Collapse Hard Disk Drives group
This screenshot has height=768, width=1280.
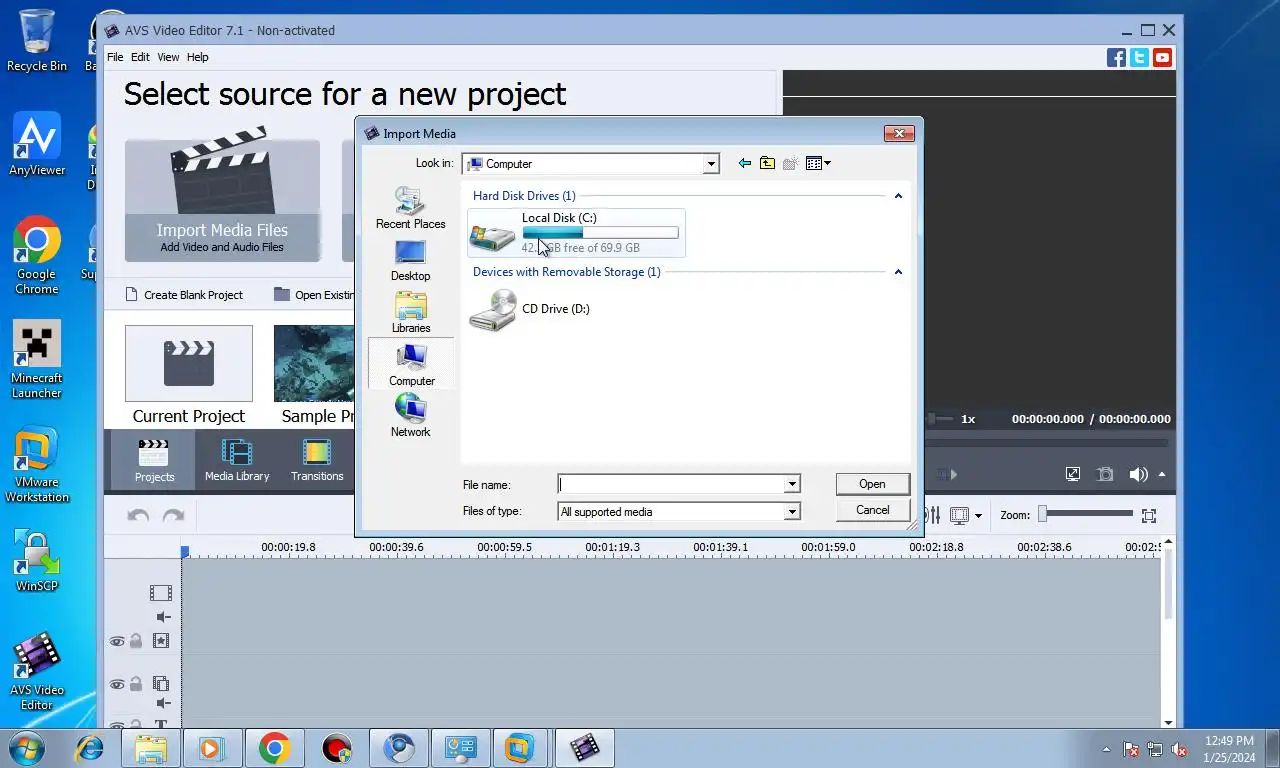click(x=898, y=196)
